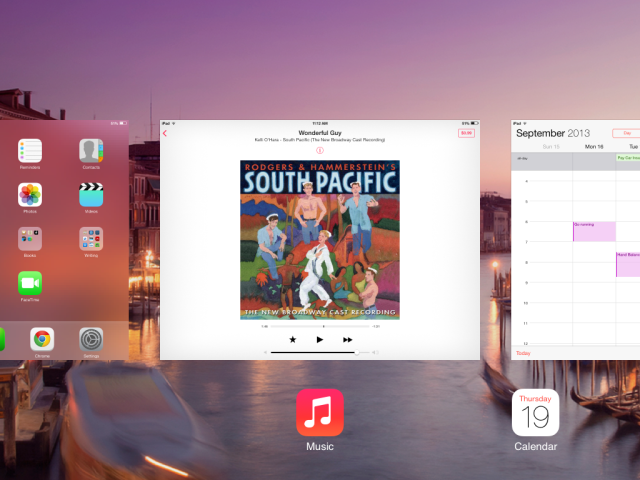This screenshot has width=640, height=480.
Task: Skip forward to the next track
Action: click(347, 340)
